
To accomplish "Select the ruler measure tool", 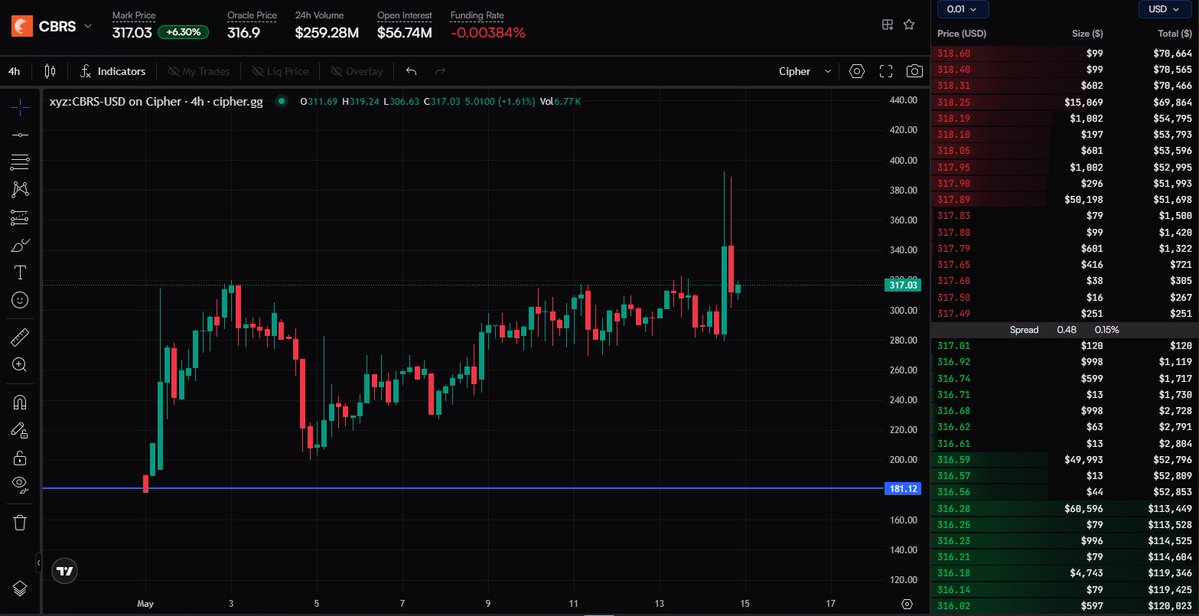I will [x=20, y=336].
